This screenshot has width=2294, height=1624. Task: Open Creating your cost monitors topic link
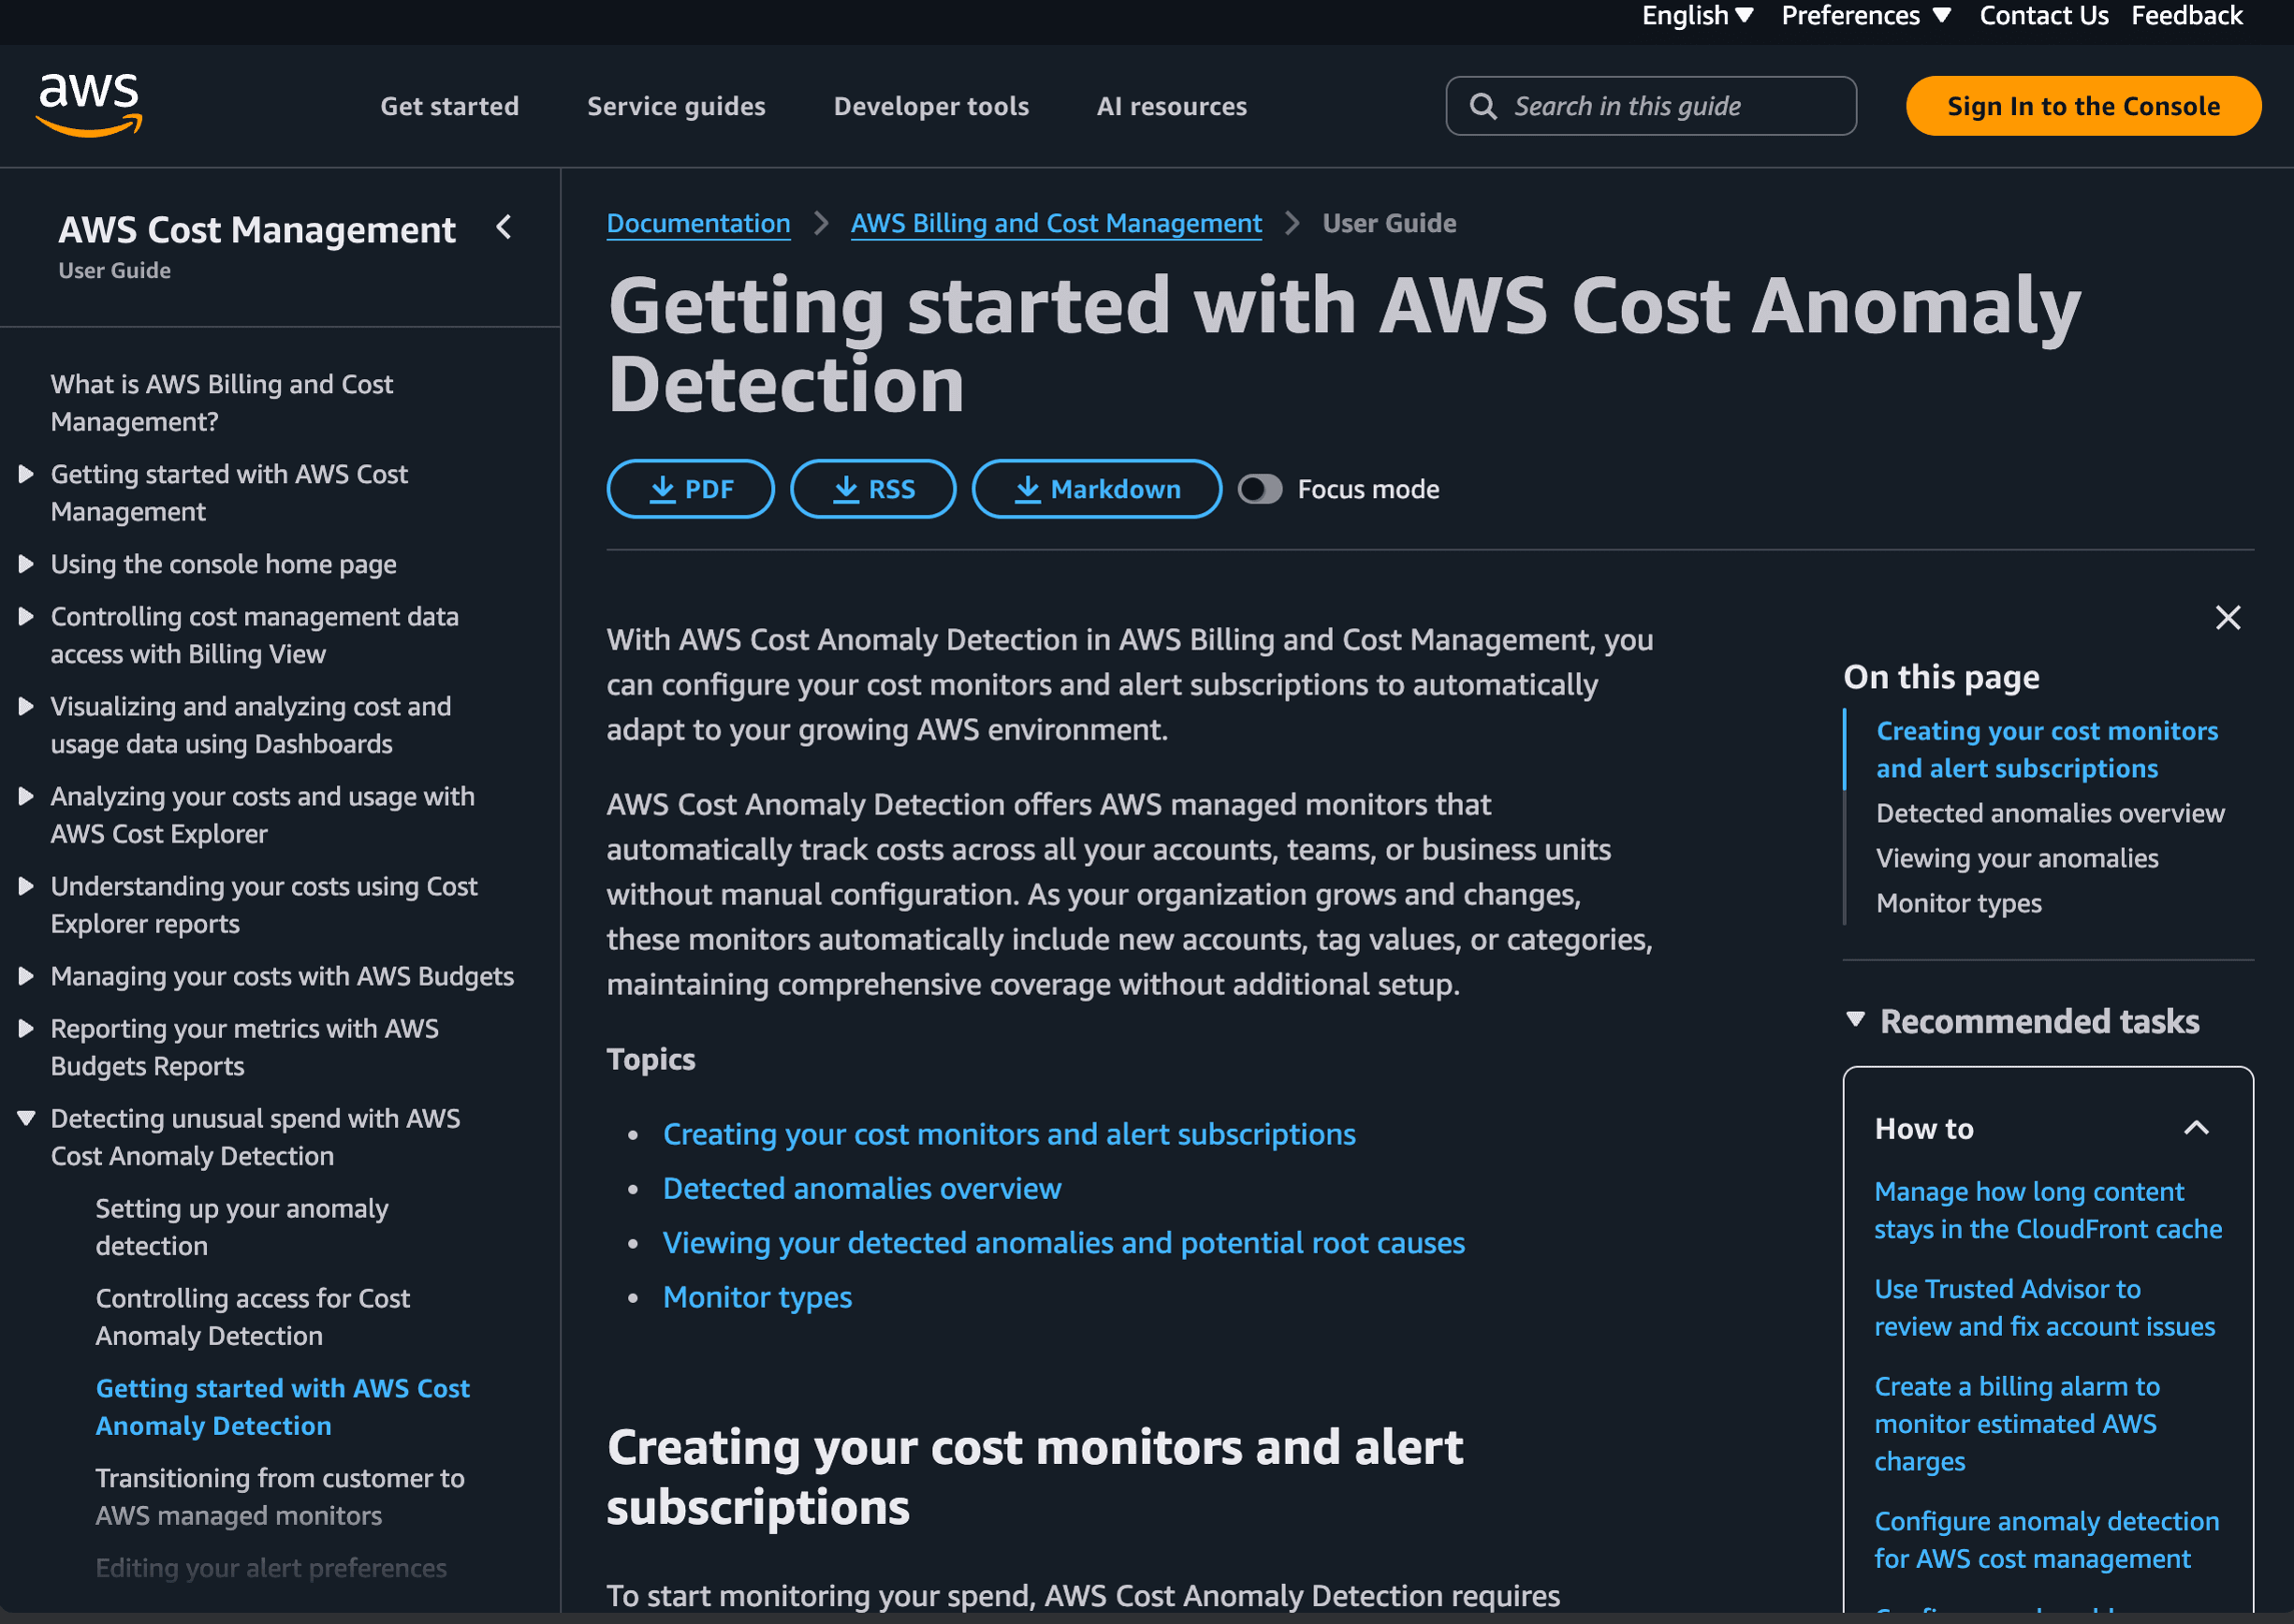pos(1009,1134)
